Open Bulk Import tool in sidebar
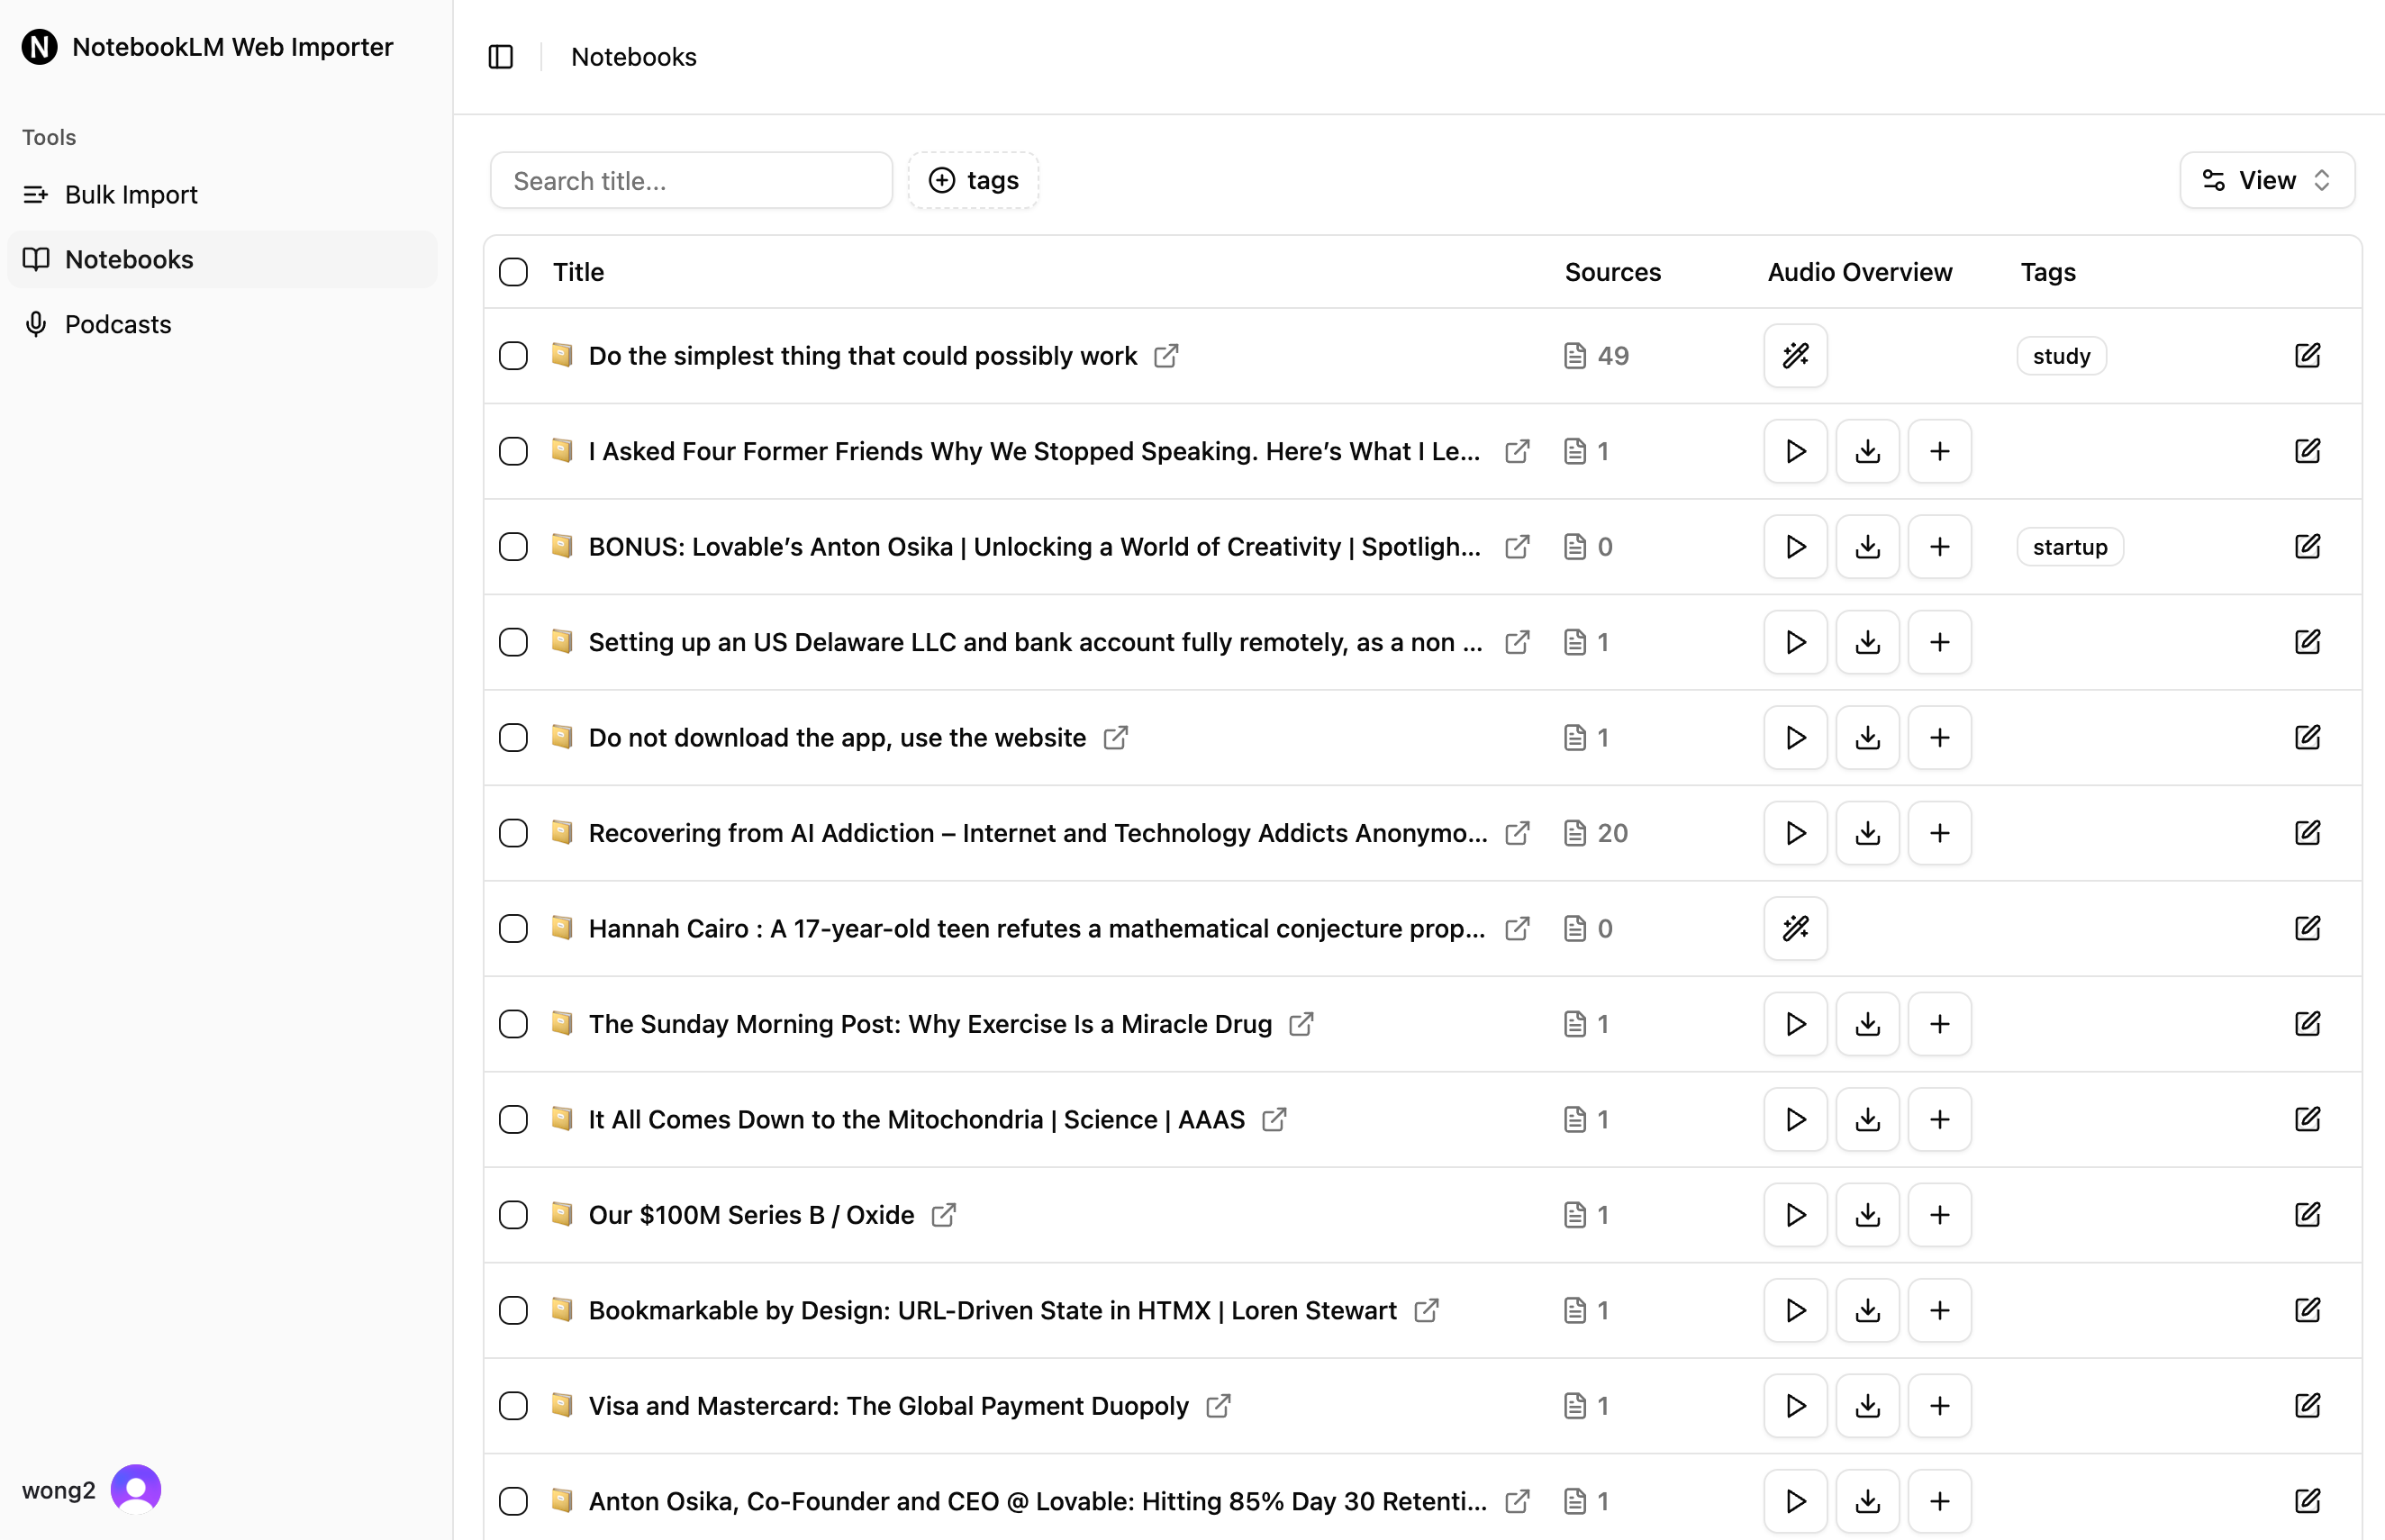Screen dimensions: 2385x1540 pos(222,194)
